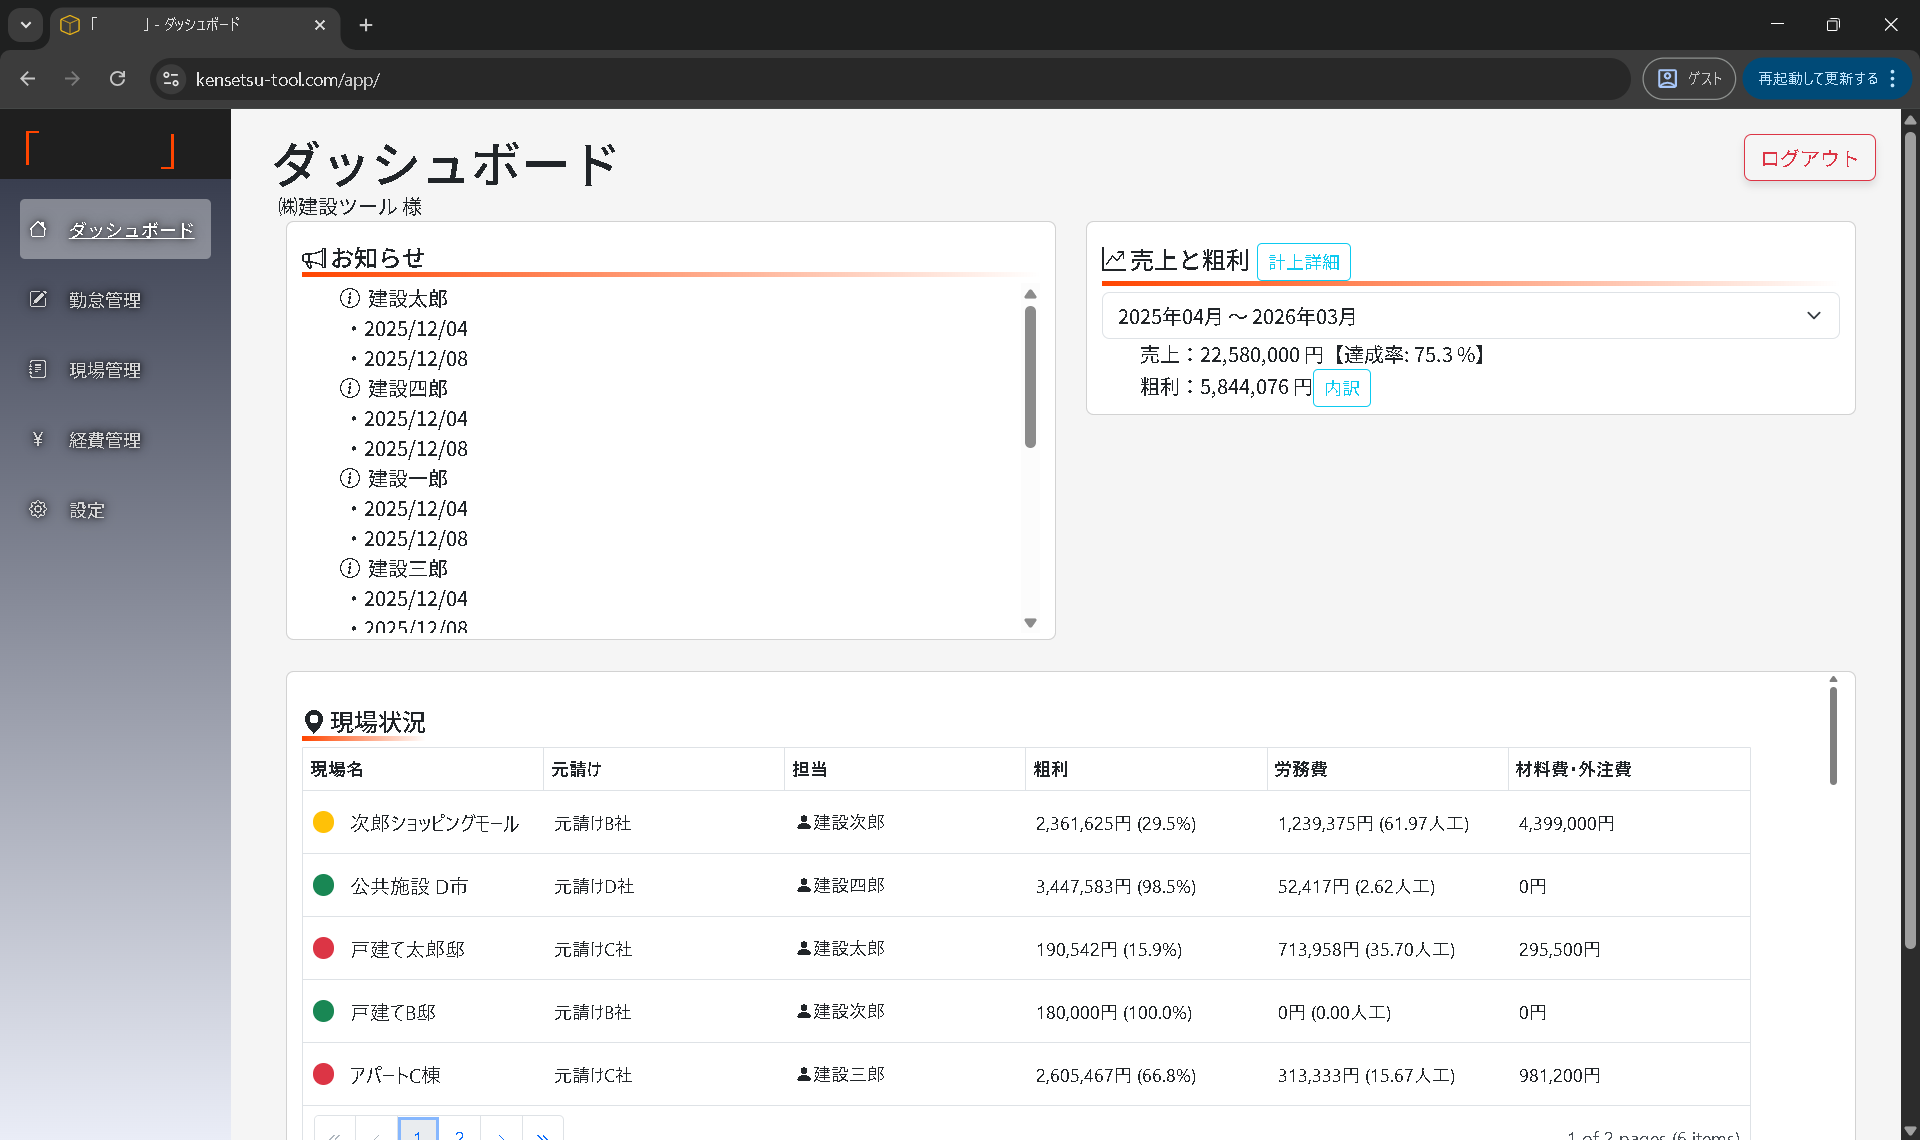Click the line chart icon beside 売上と粗利
The width and height of the screenshot is (1920, 1140).
[1113, 258]
